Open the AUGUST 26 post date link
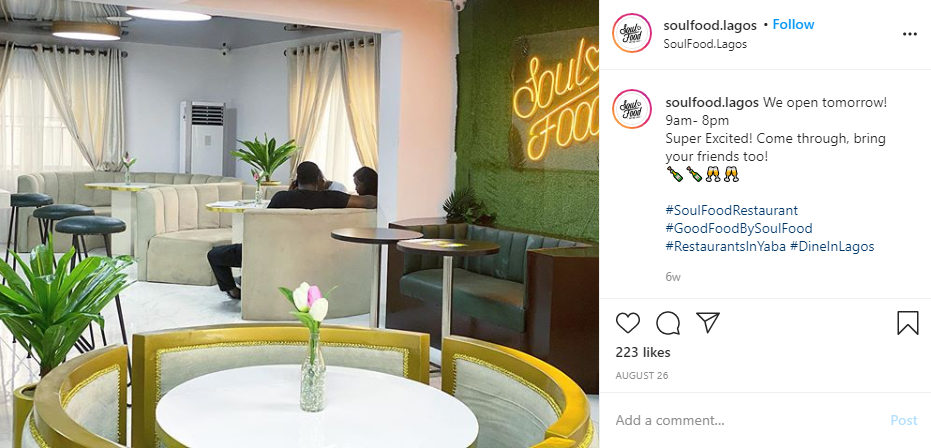 point(640,376)
